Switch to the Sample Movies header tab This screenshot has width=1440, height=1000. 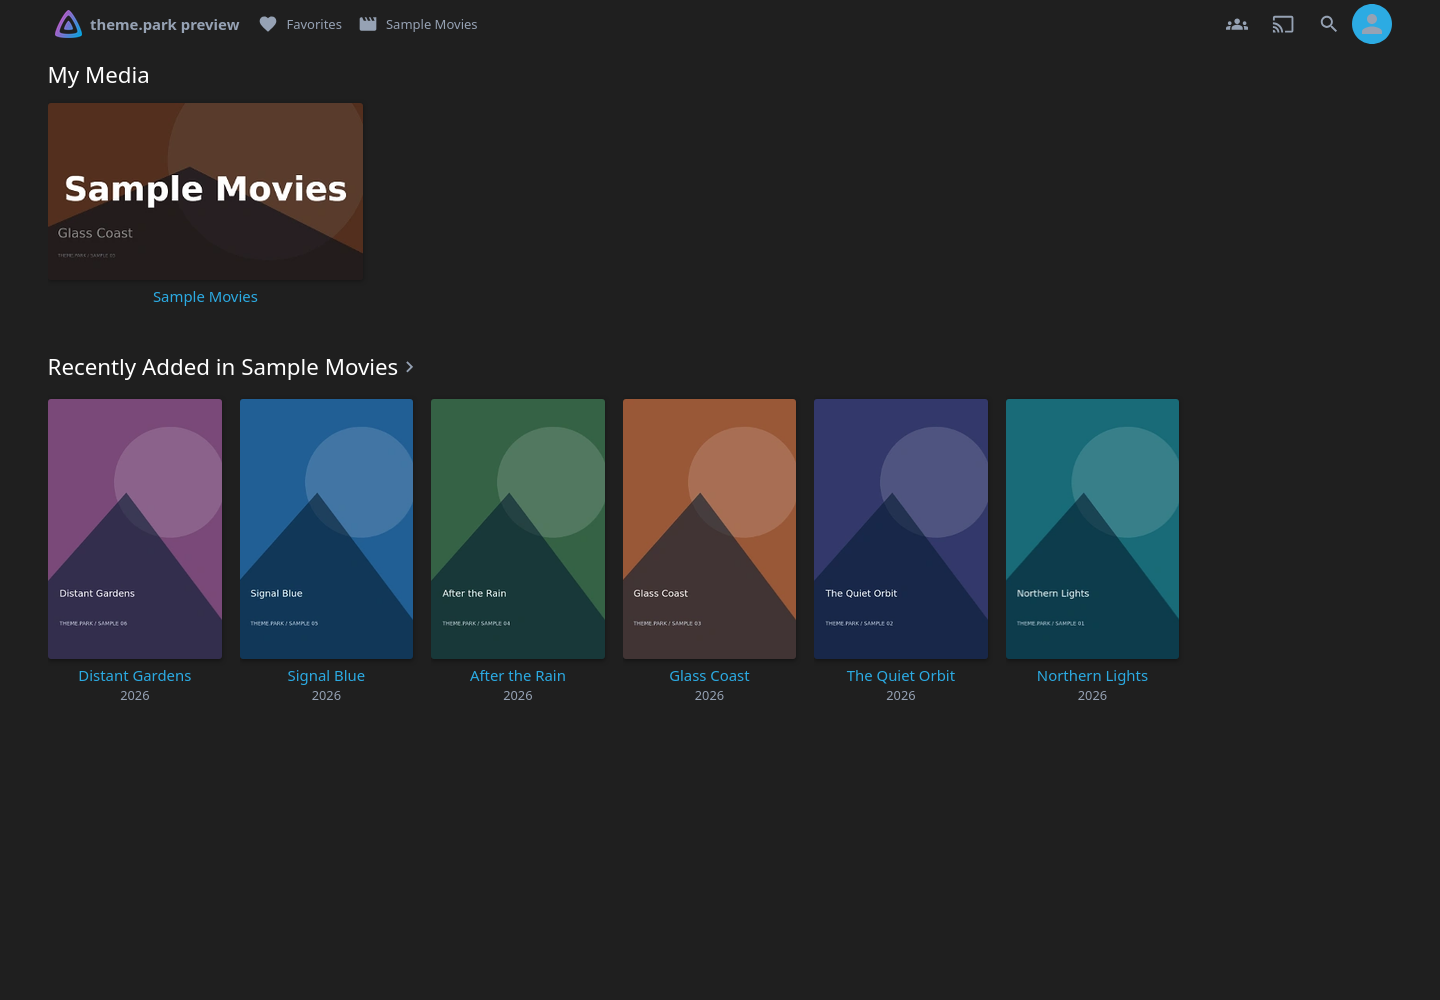[418, 24]
